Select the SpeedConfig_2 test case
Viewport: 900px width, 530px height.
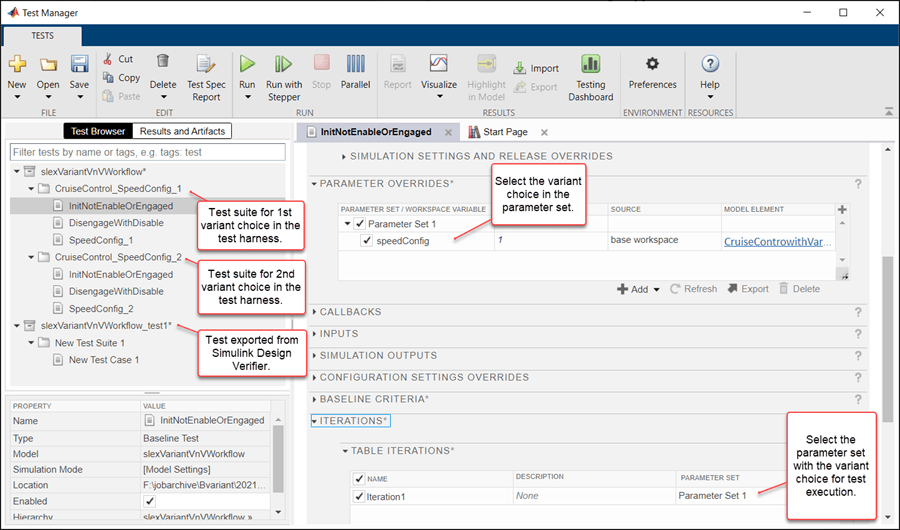tap(101, 308)
